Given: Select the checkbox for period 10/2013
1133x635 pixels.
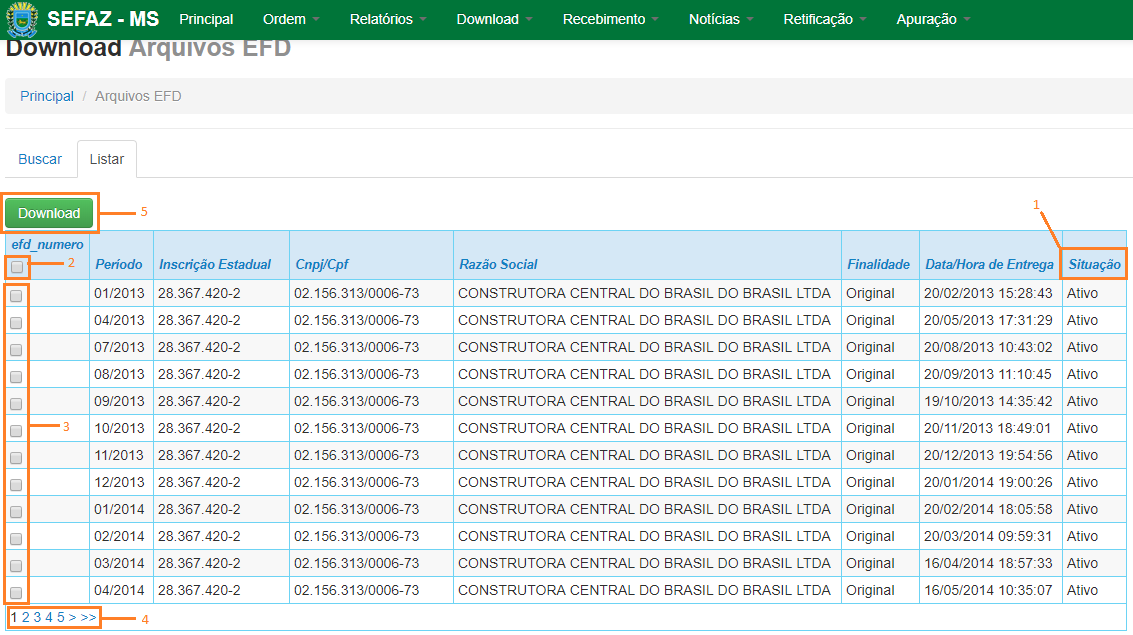Looking at the screenshot, I should (x=16, y=431).
